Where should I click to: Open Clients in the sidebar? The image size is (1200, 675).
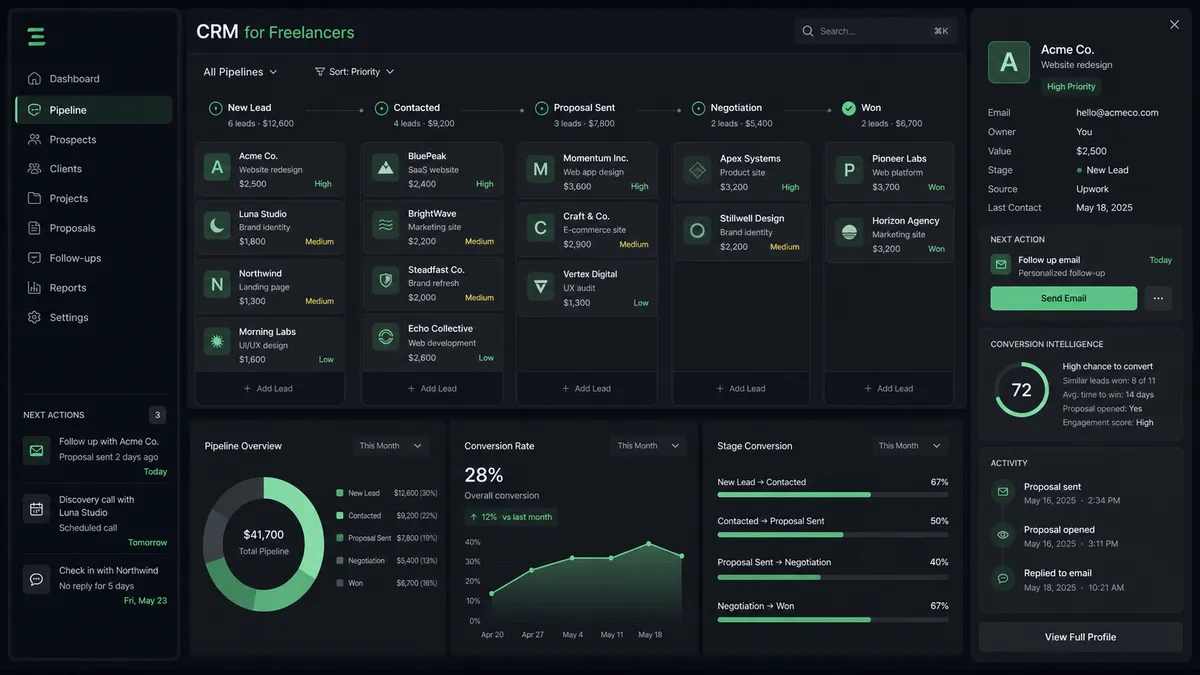94,169
